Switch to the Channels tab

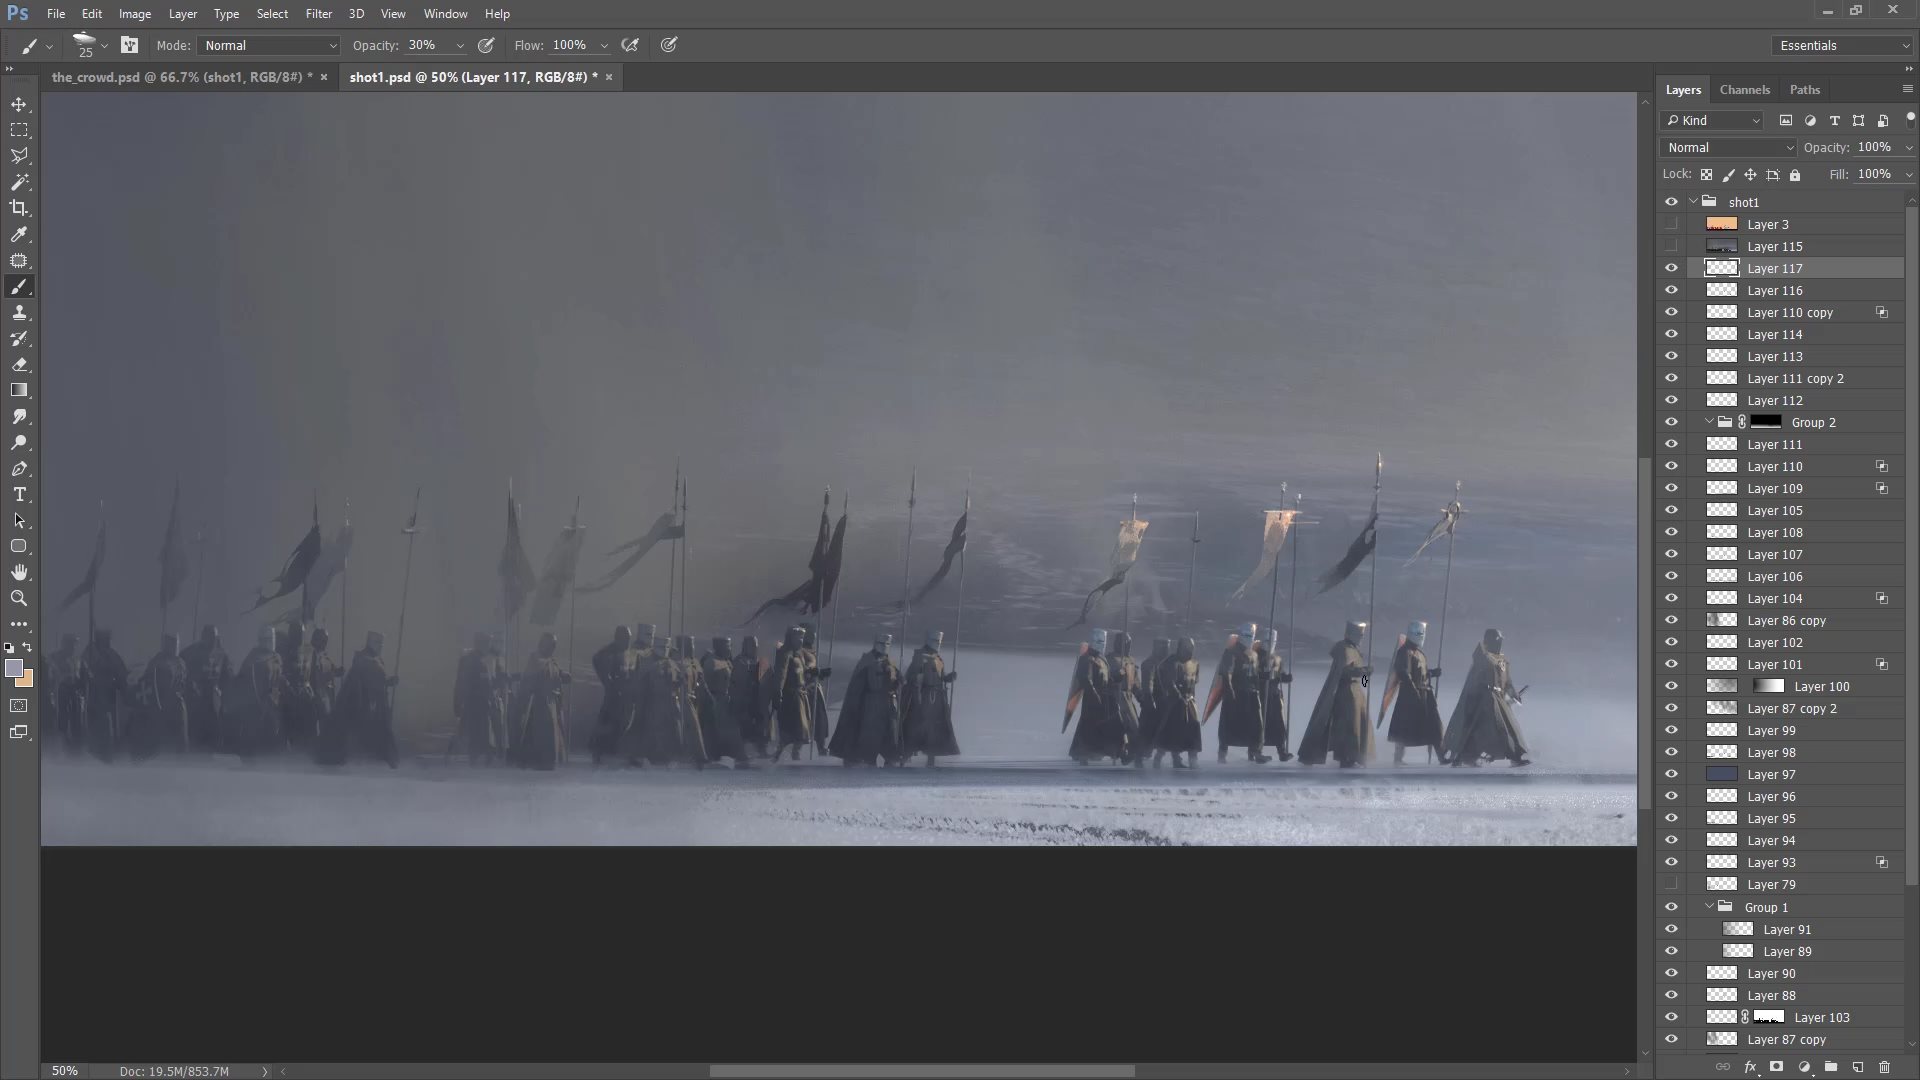tap(1744, 90)
